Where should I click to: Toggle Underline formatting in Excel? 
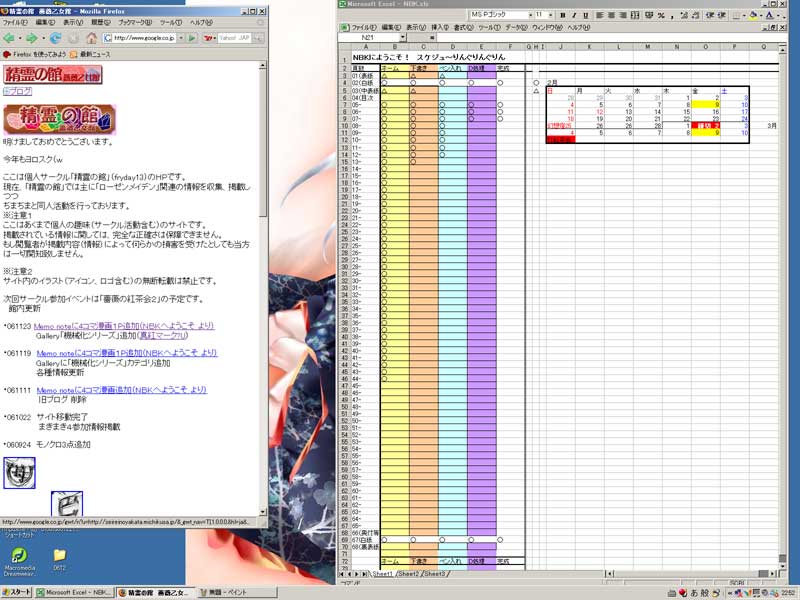[x=585, y=15]
